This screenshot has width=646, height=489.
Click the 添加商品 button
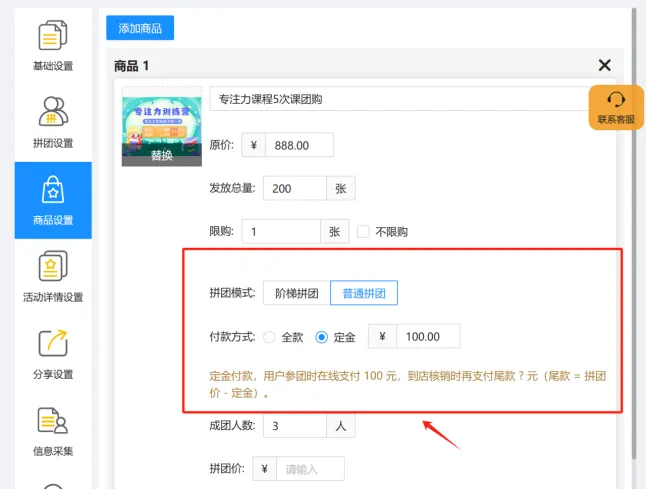click(x=140, y=28)
